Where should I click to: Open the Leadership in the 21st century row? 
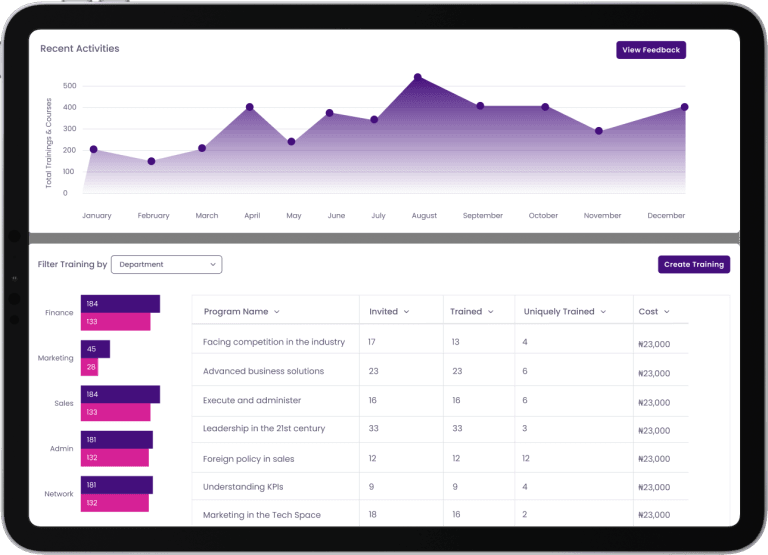[264, 428]
